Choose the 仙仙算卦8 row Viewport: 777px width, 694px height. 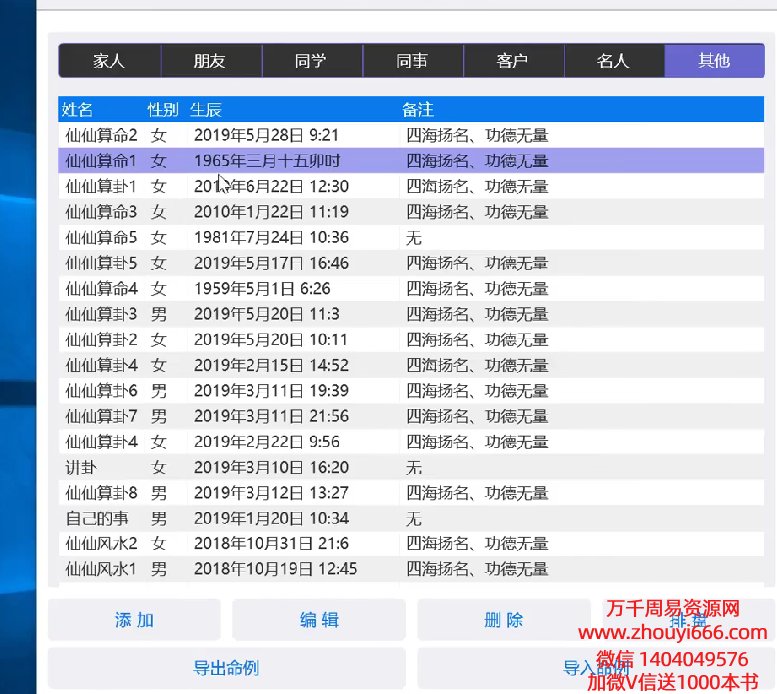tap(101, 492)
